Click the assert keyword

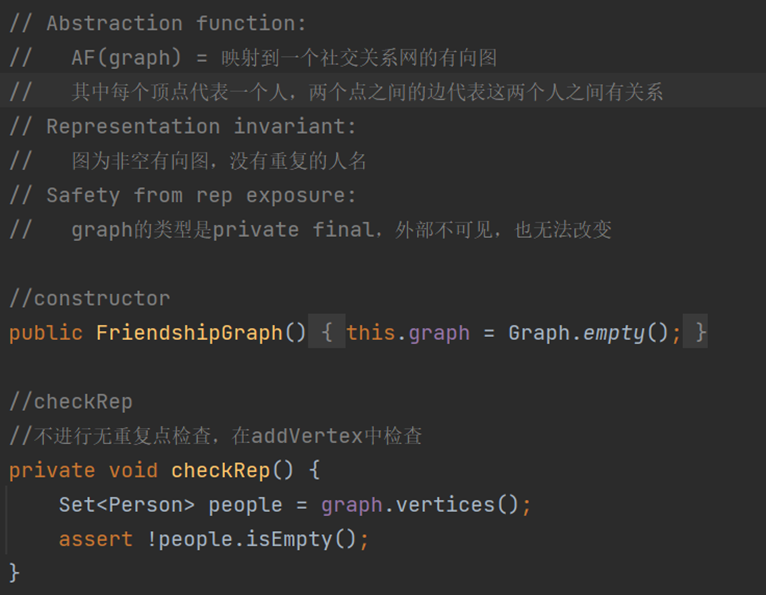tap(96, 539)
